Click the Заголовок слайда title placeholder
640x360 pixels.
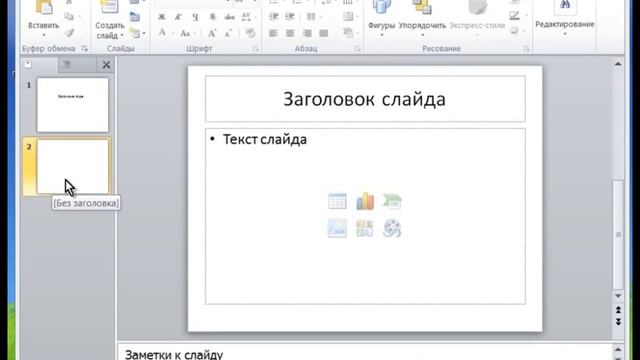pos(364,99)
